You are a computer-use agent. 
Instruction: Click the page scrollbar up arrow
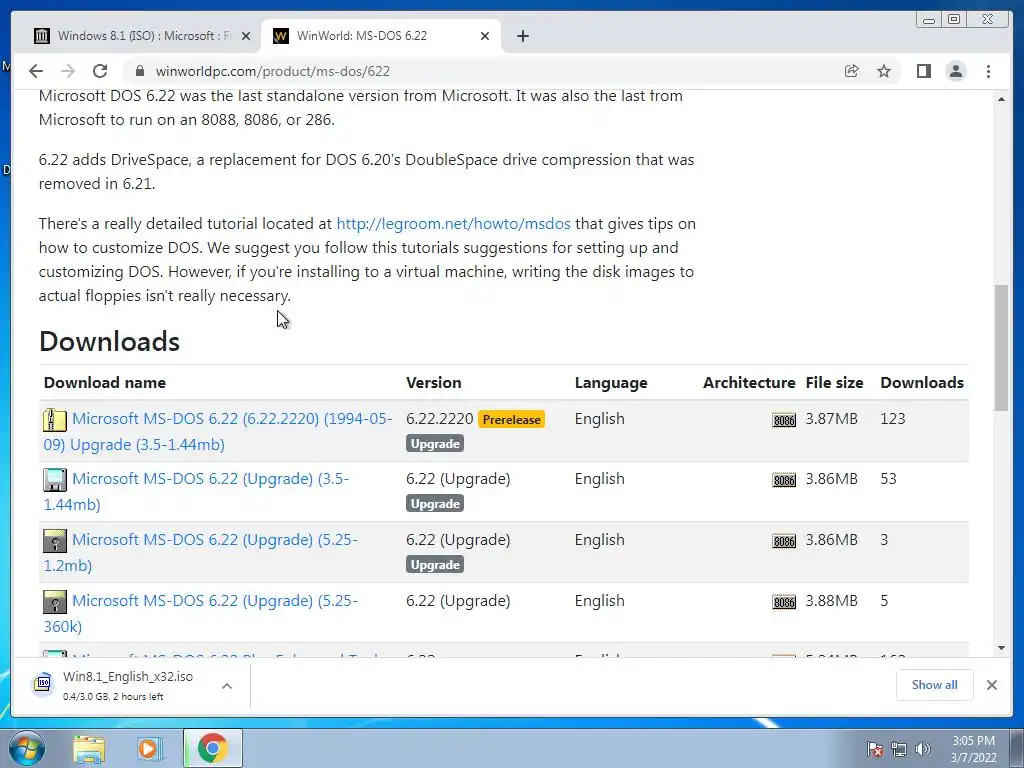tap(1001, 99)
